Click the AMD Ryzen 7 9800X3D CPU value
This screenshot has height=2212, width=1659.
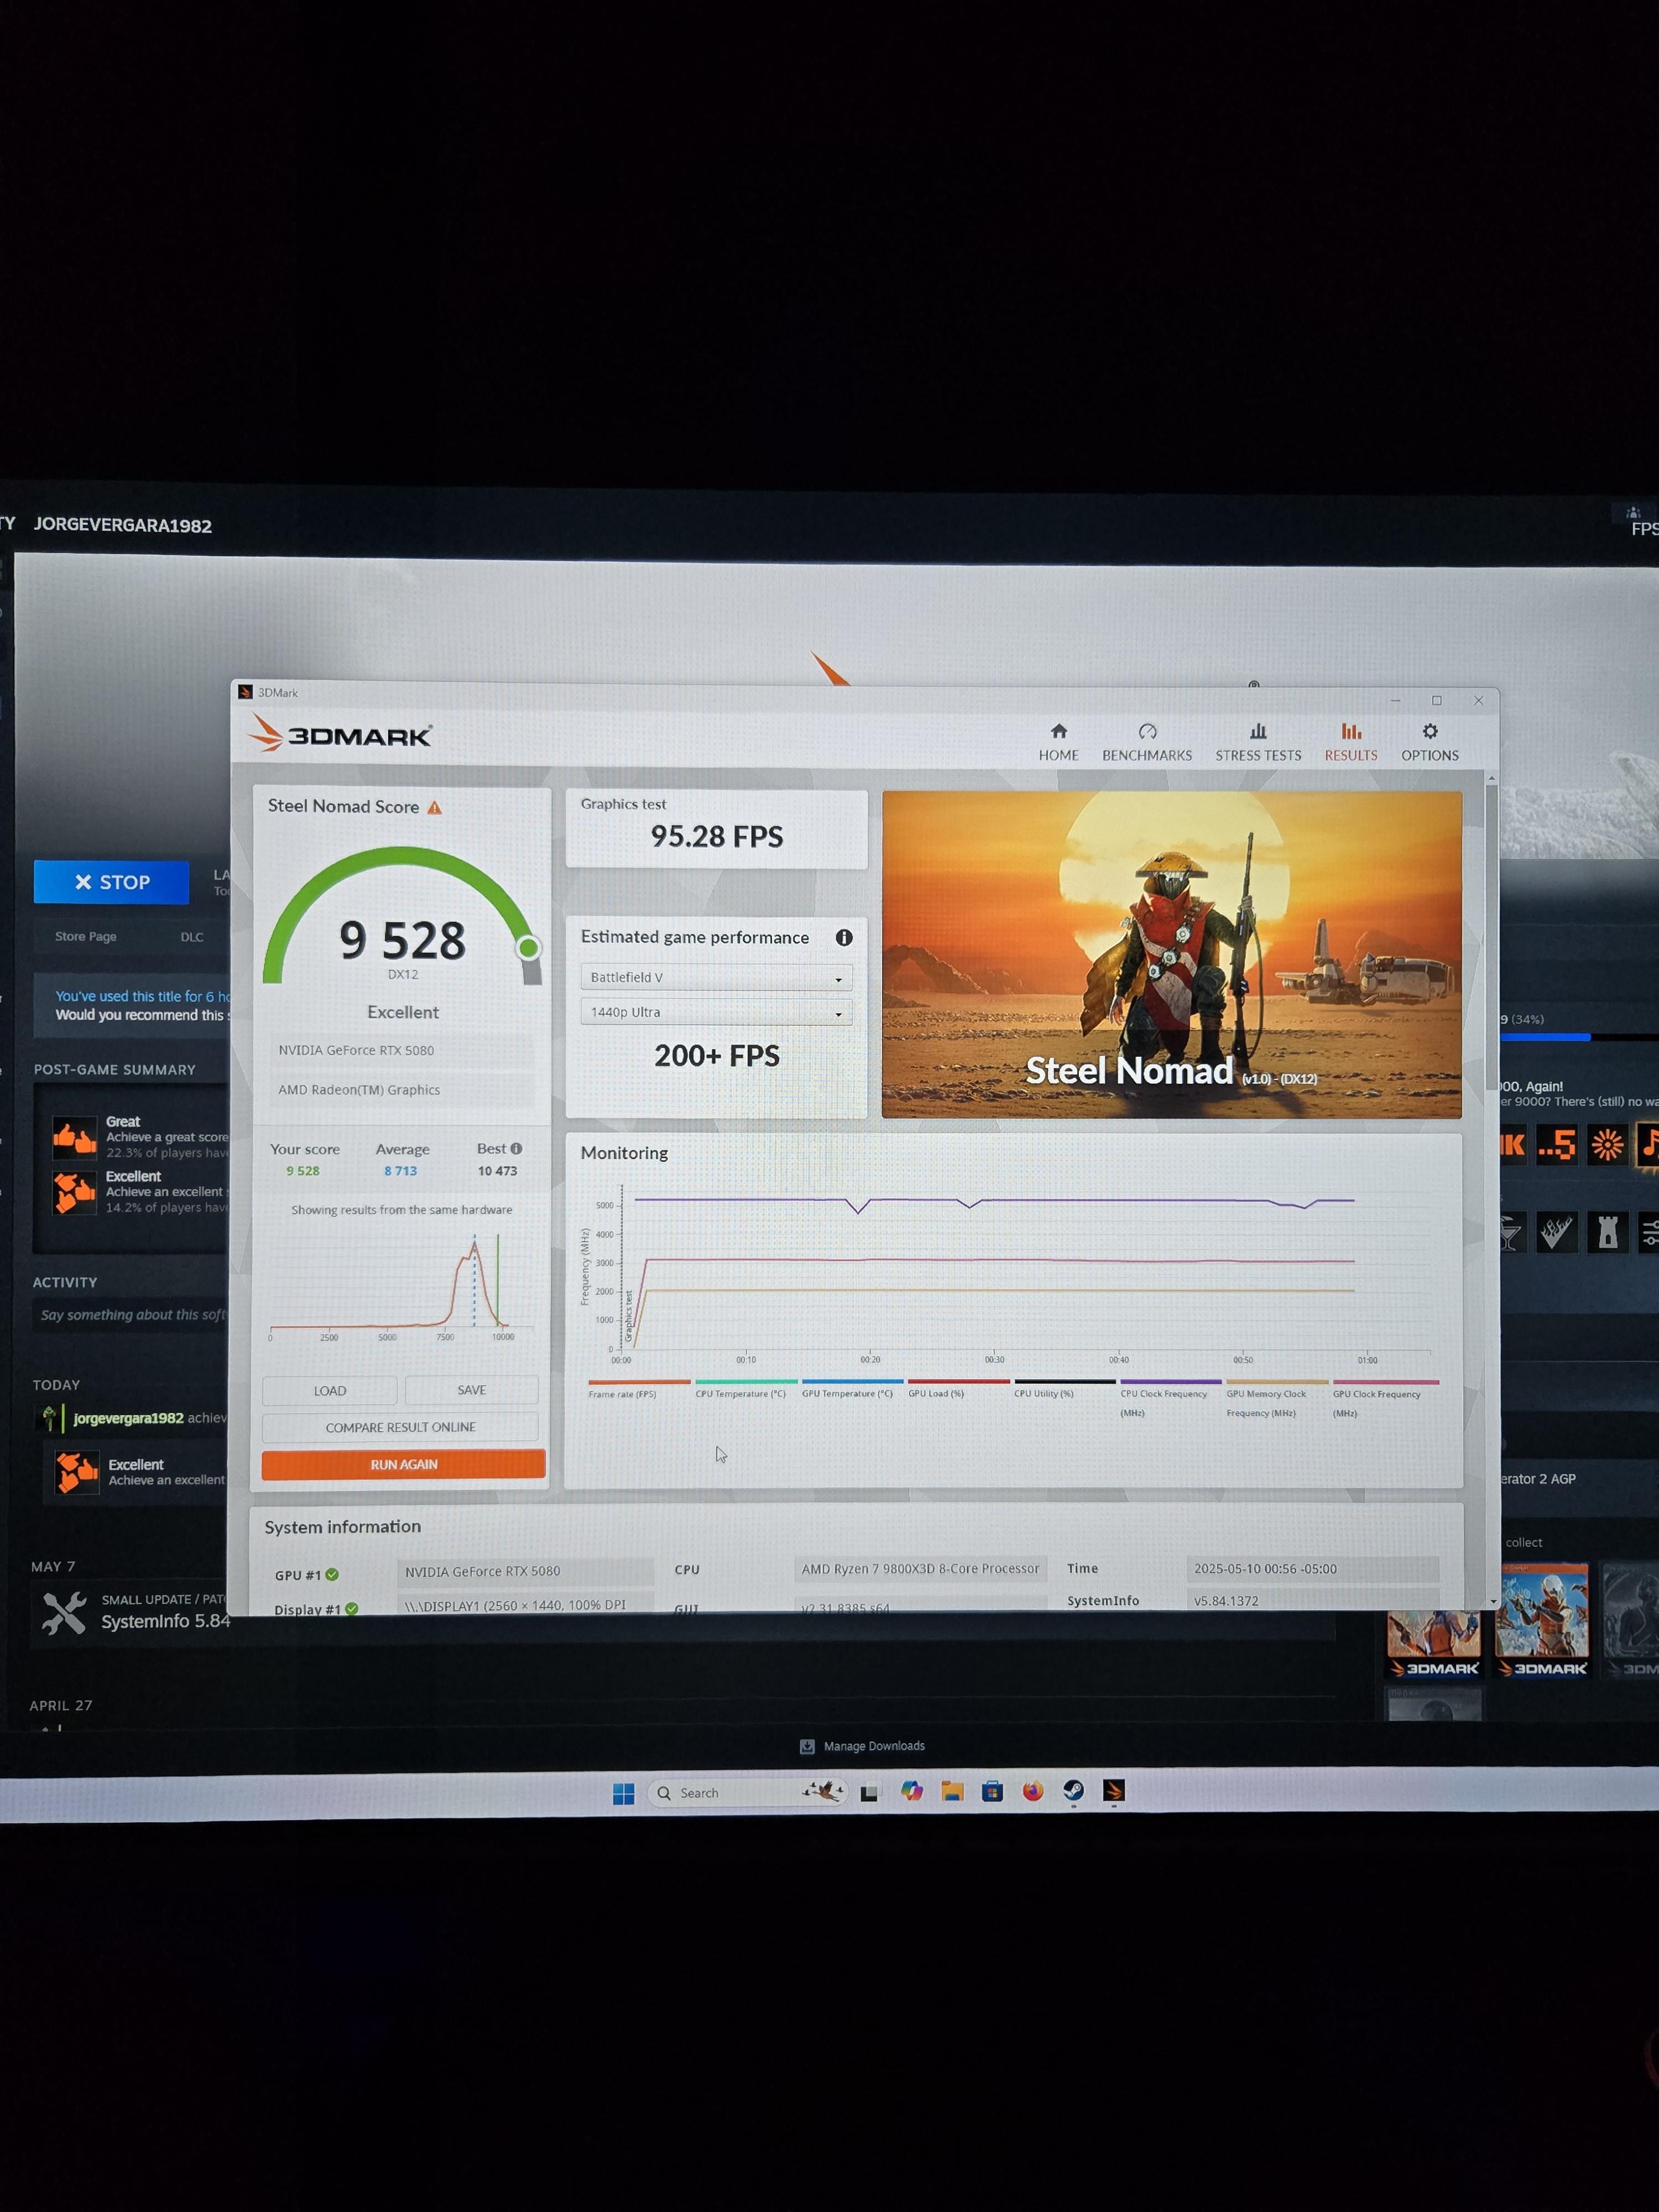click(920, 1568)
